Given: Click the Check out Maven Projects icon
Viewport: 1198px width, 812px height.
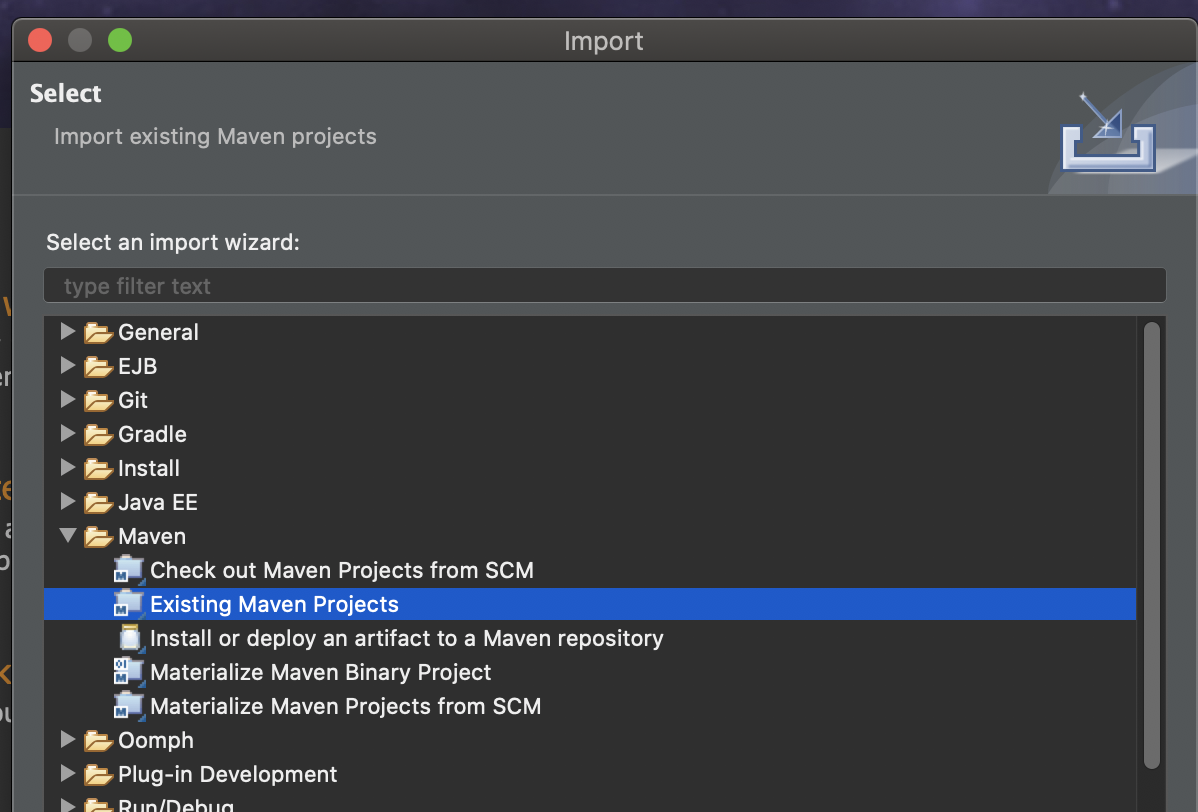Looking at the screenshot, I should (x=128, y=570).
